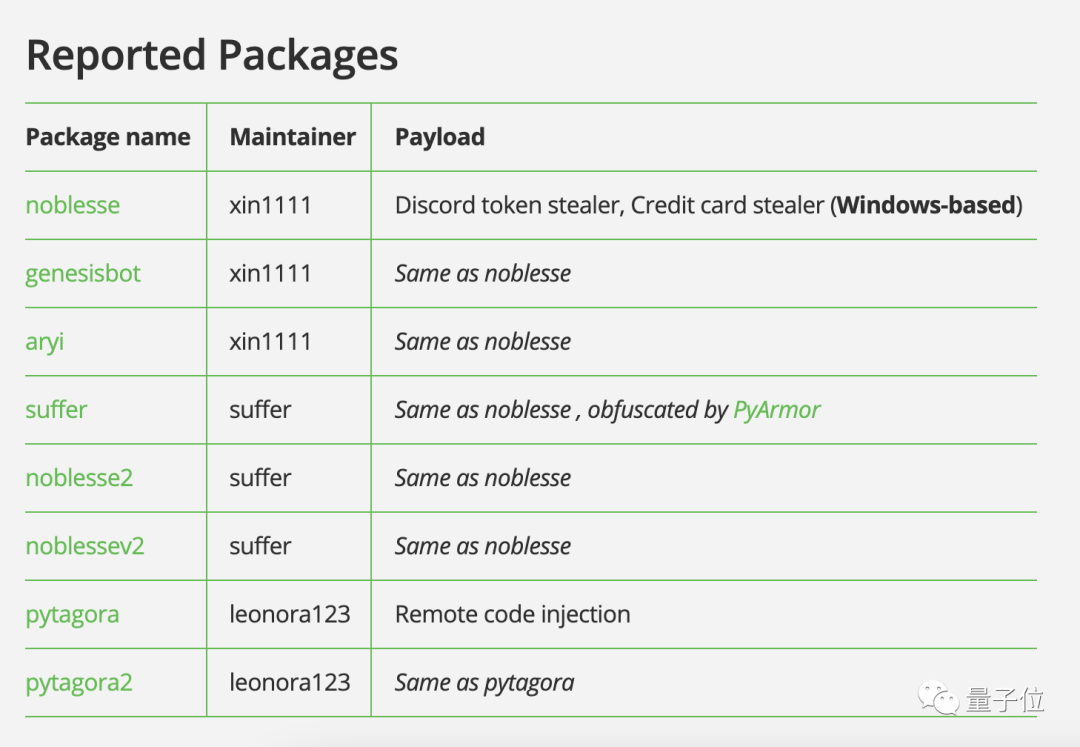Screen dimensions: 1080x747
Task: Click the Remote code injection payload text
Action: pos(513,614)
